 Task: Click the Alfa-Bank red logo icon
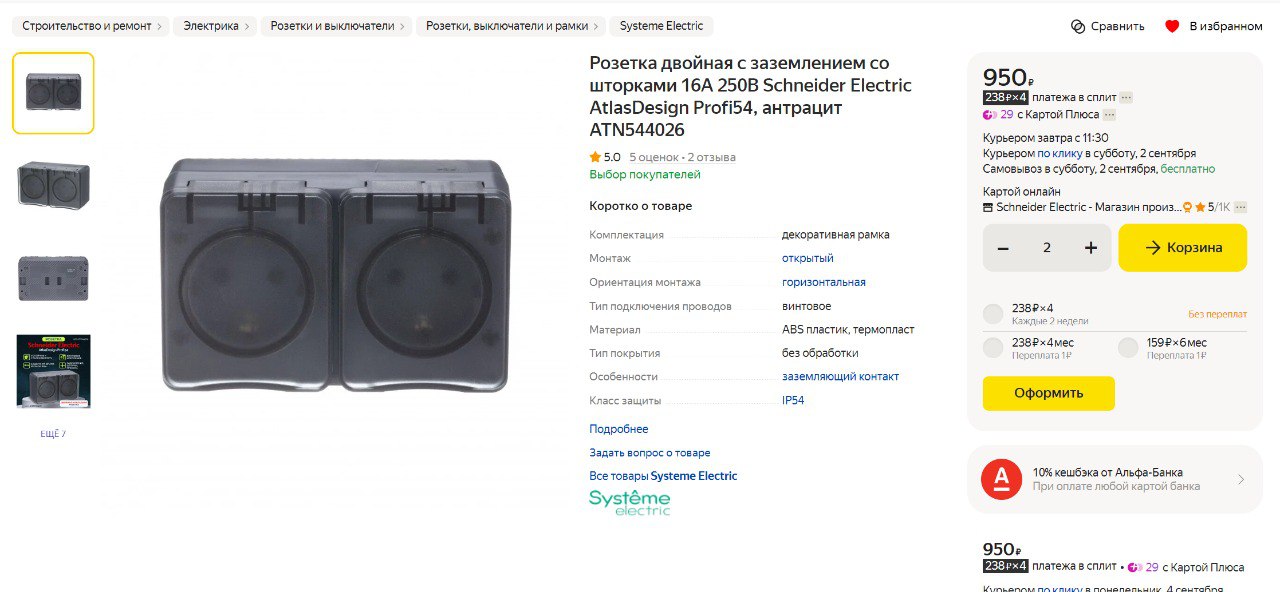1001,479
